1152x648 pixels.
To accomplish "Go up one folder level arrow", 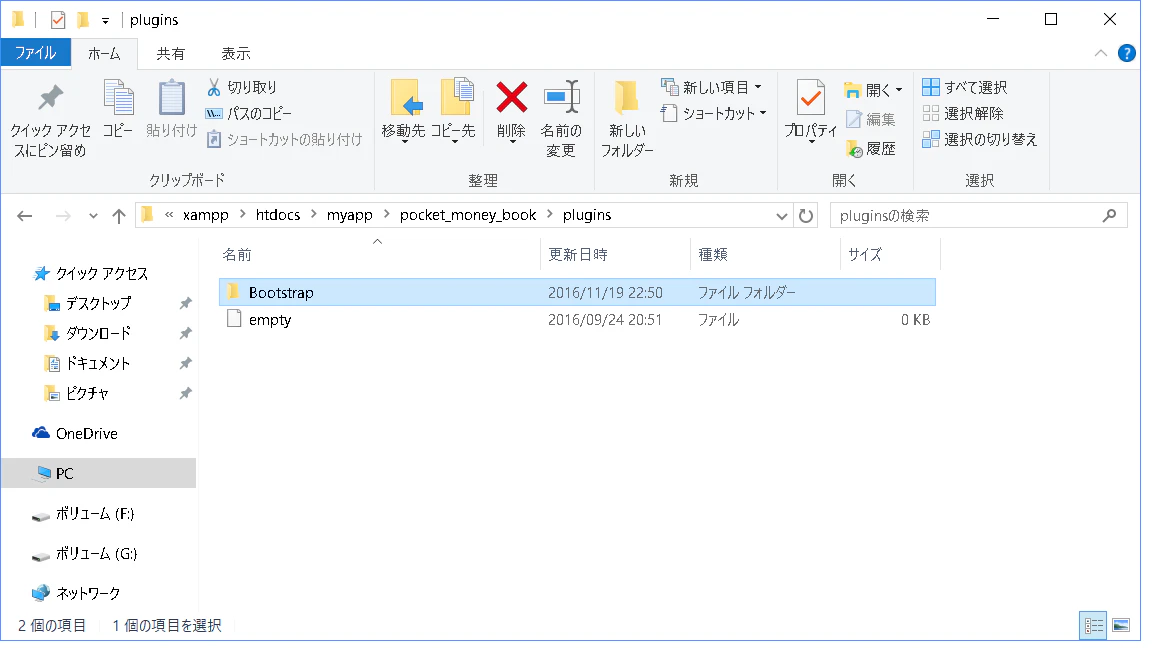I will pos(119,216).
